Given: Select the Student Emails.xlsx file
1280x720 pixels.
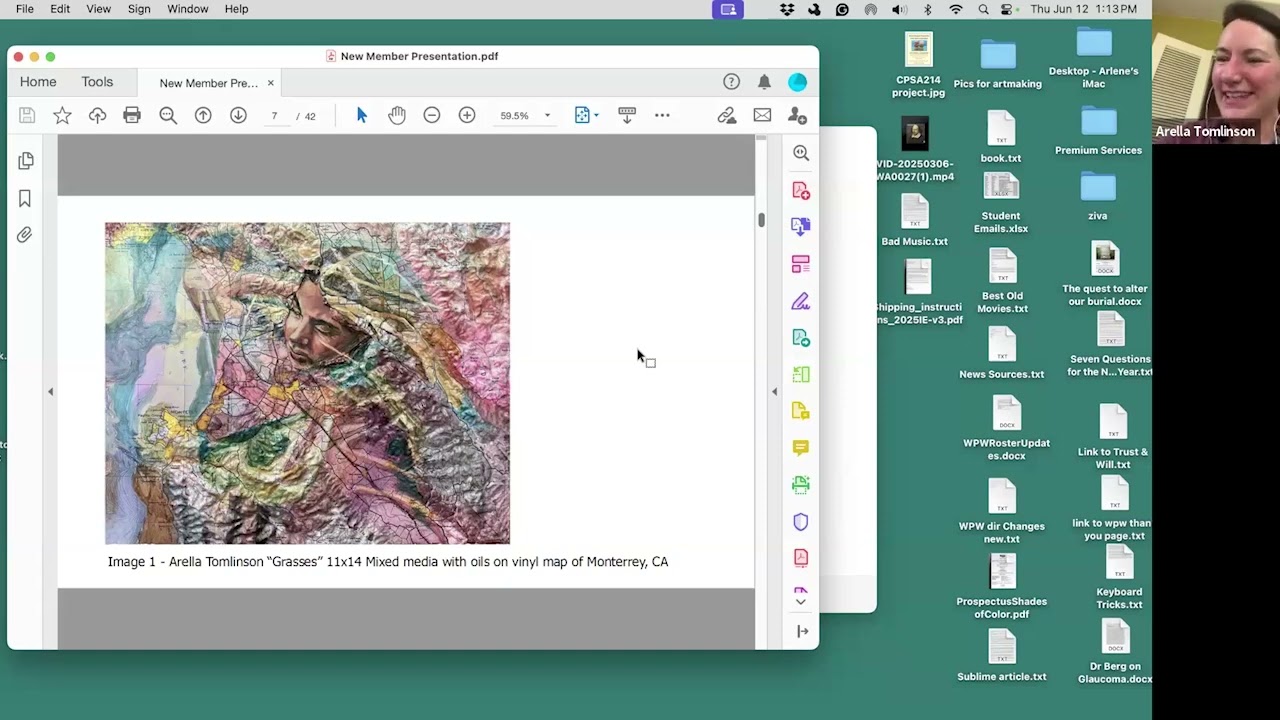Looking at the screenshot, I should coord(1001,203).
